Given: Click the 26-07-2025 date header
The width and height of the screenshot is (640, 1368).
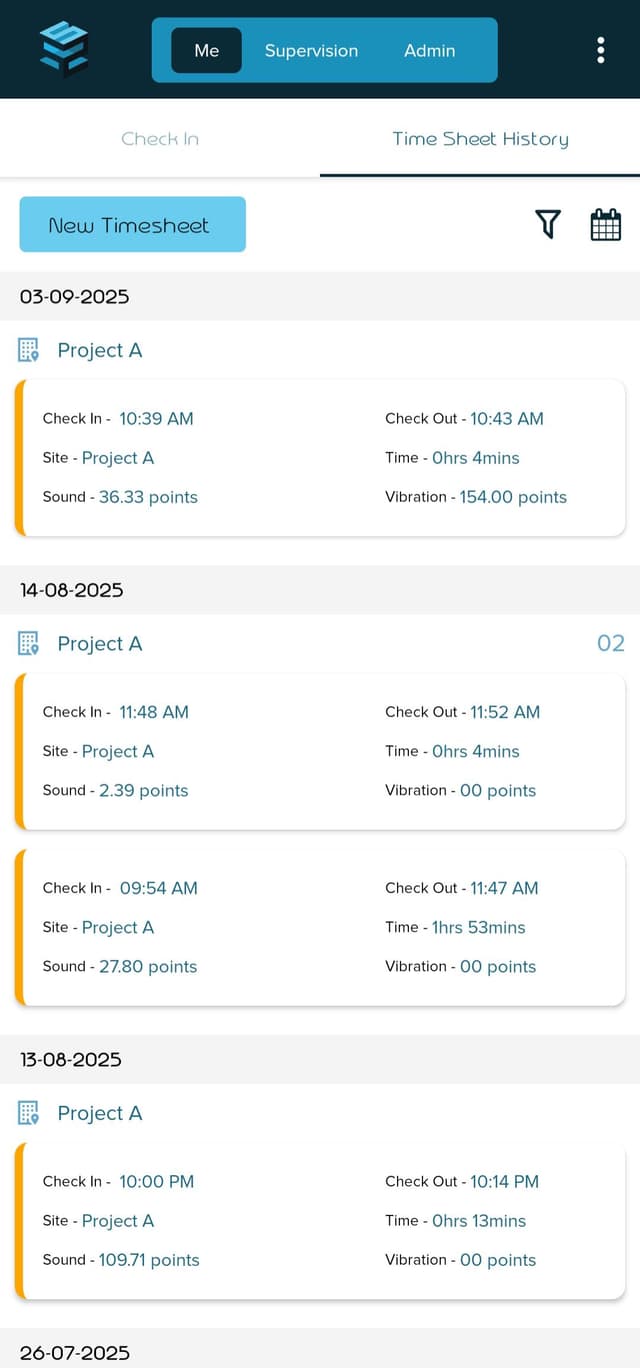Looking at the screenshot, I should tap(74, 1352).
